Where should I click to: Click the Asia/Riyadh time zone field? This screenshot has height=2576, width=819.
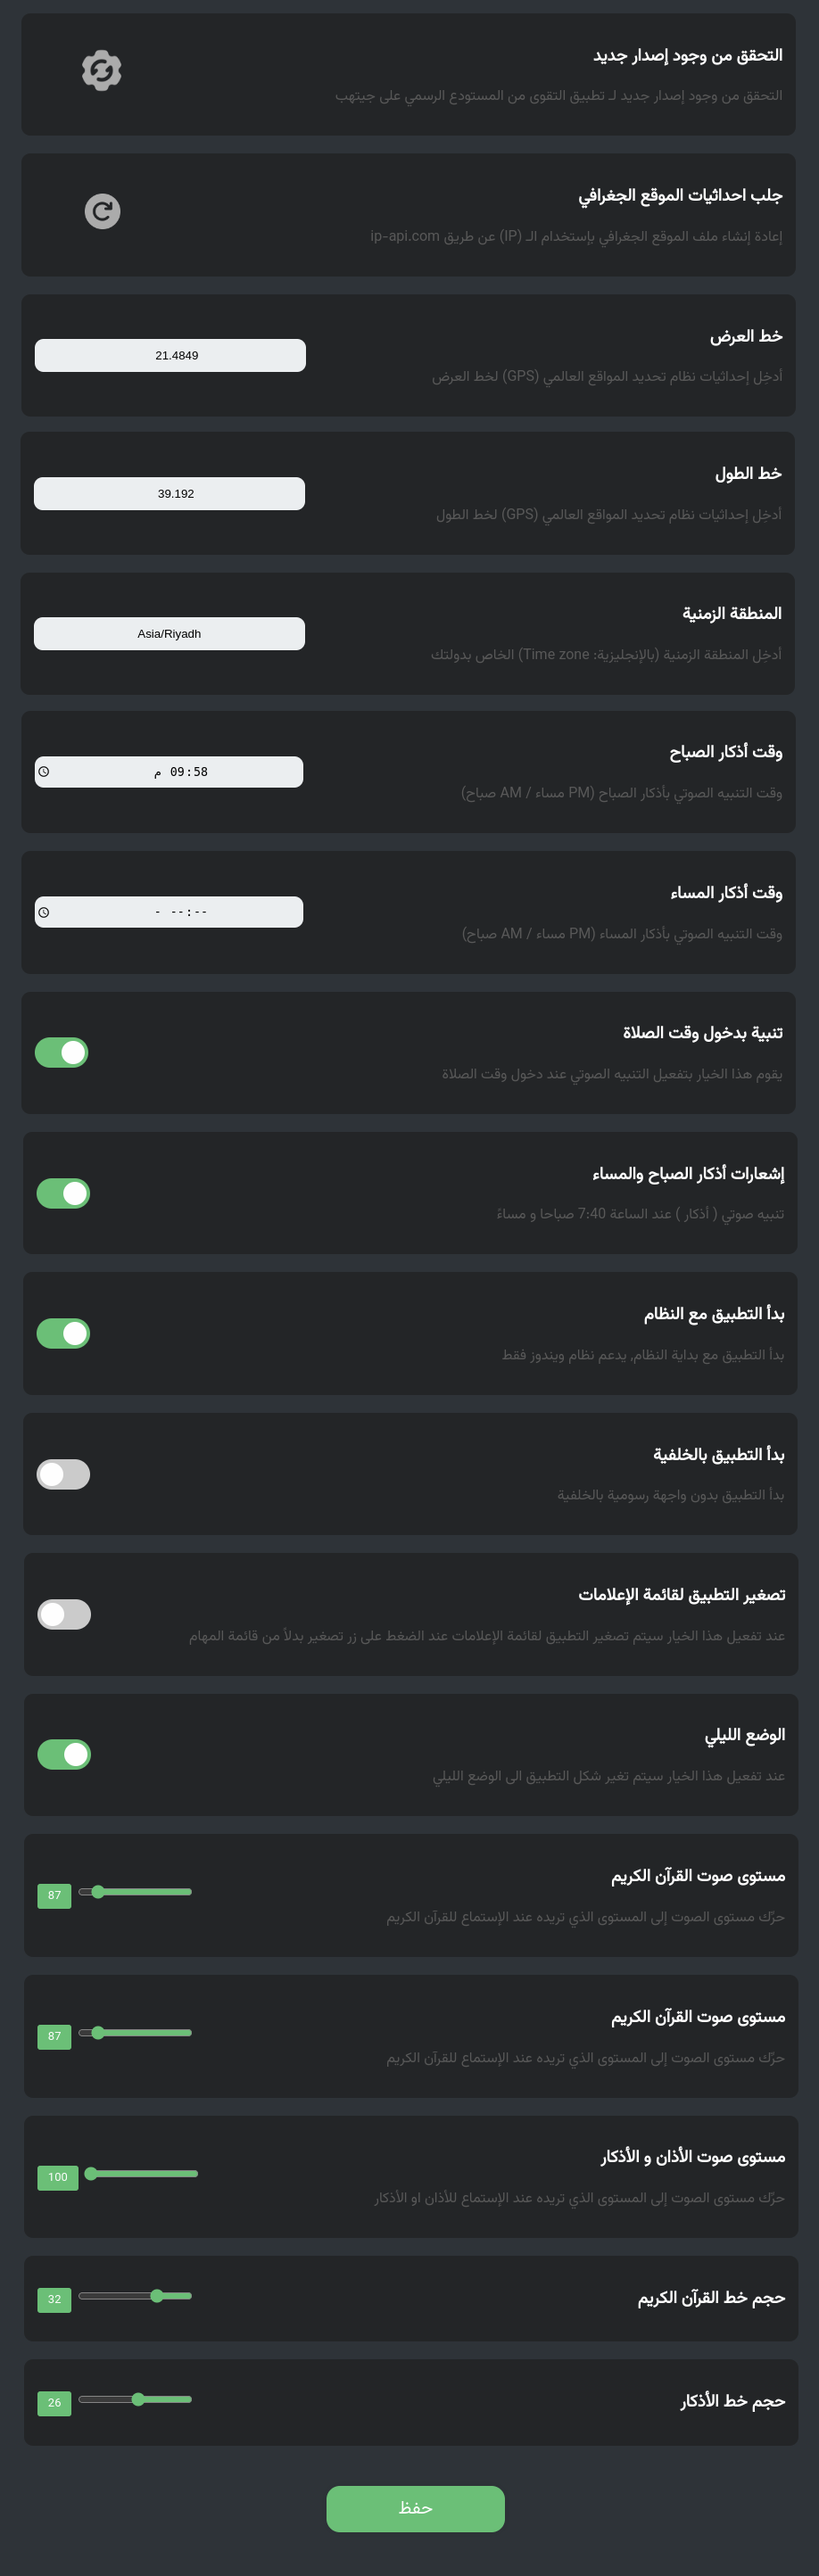click(170, 634)
